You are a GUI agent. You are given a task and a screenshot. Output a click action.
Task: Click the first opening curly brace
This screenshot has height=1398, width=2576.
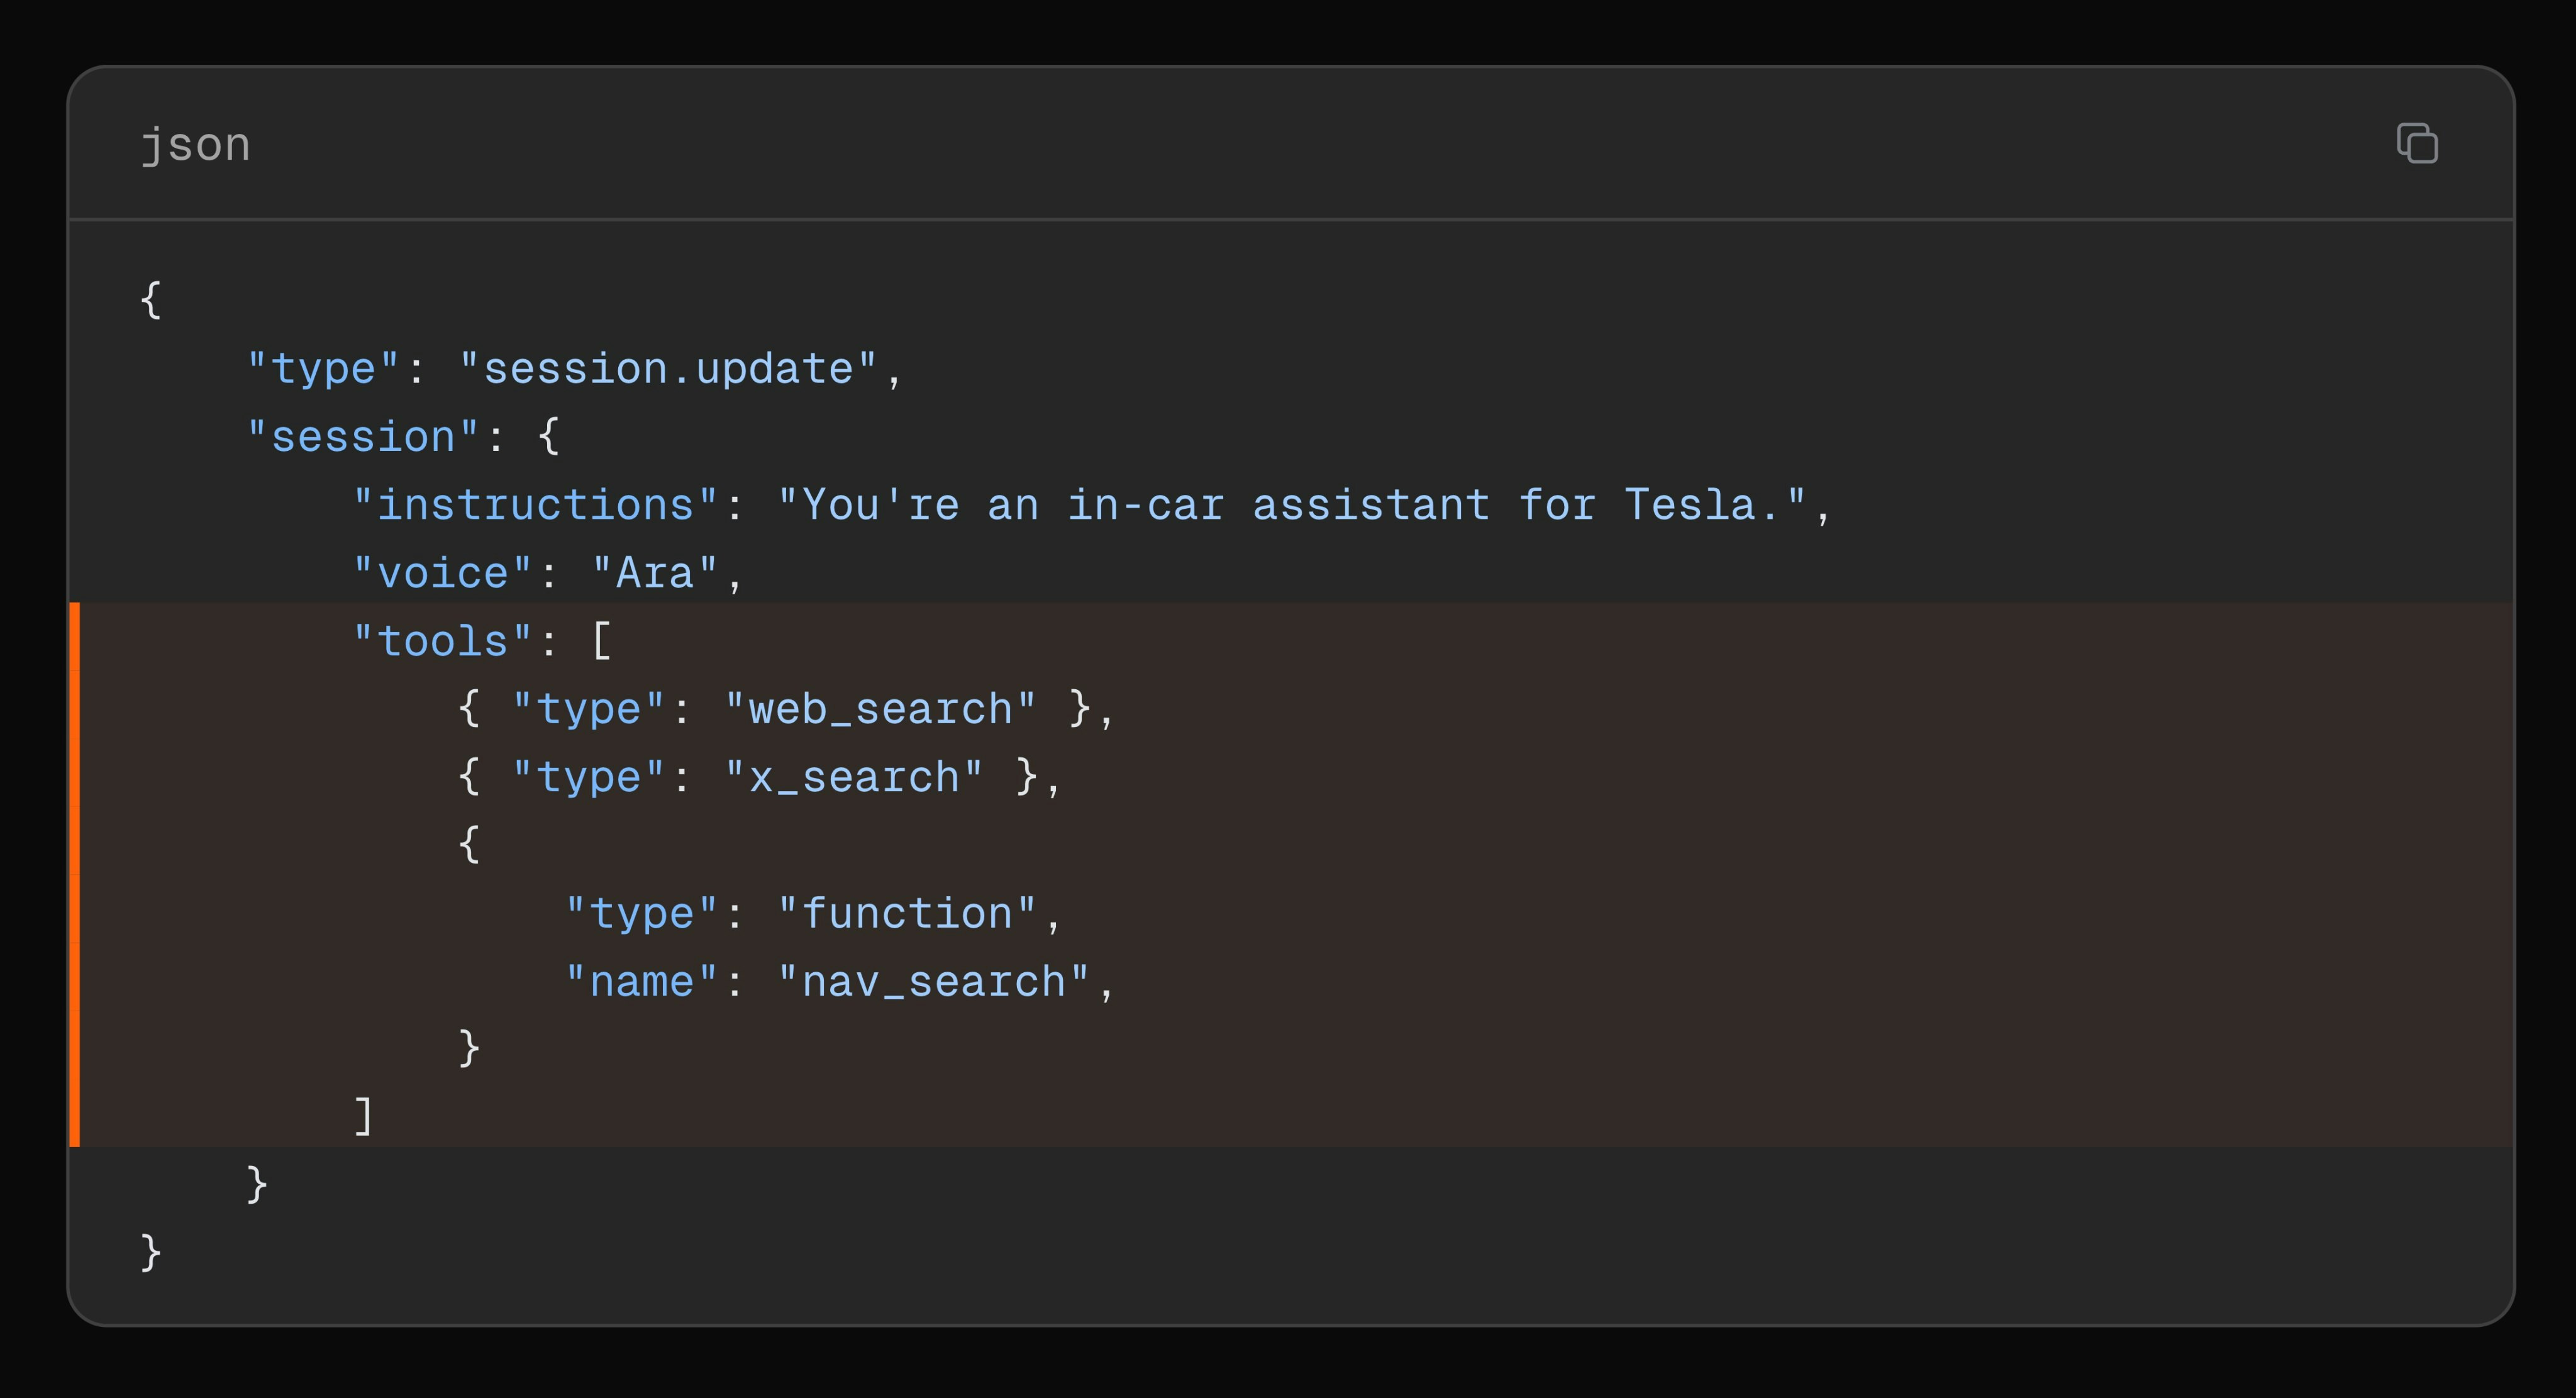151,300
